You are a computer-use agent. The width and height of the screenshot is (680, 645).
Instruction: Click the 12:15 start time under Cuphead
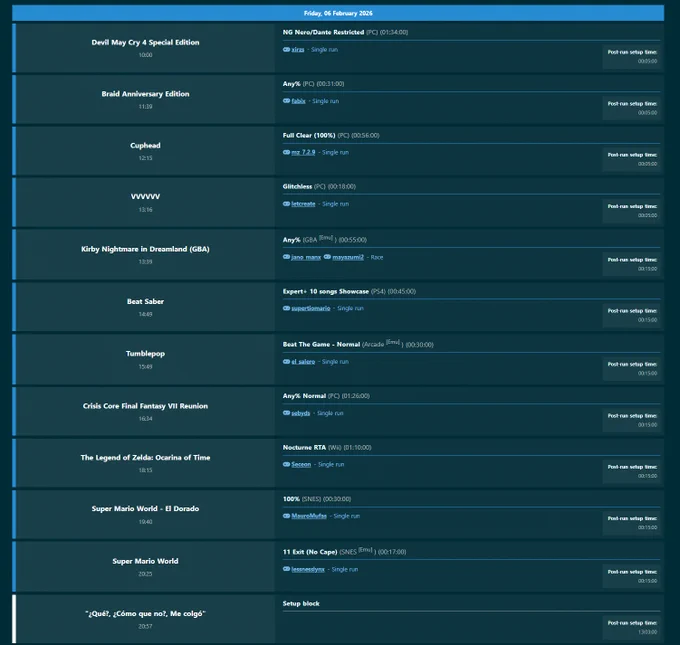click(145, 158)
